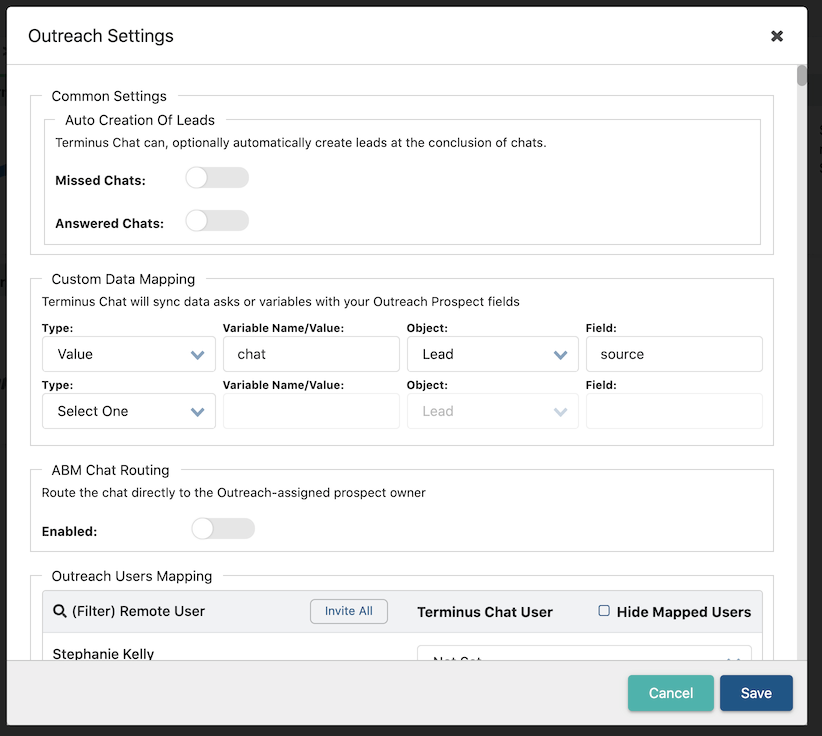Click the Cancel button
The height and width of the screenshot is (736, 822).
(670, 693)
